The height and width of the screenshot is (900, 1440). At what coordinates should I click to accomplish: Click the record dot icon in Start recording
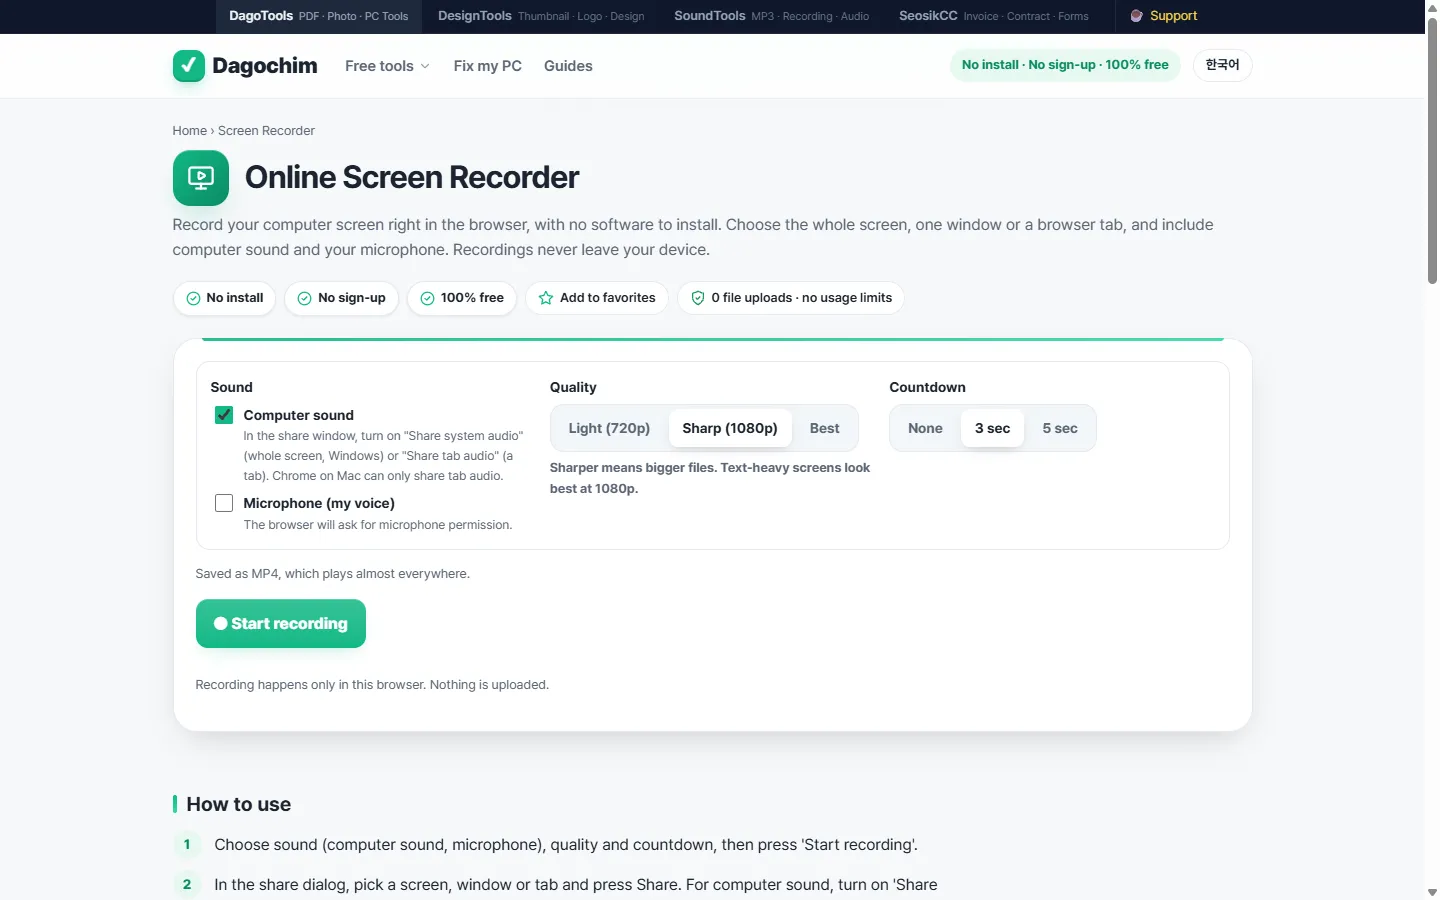221,623
